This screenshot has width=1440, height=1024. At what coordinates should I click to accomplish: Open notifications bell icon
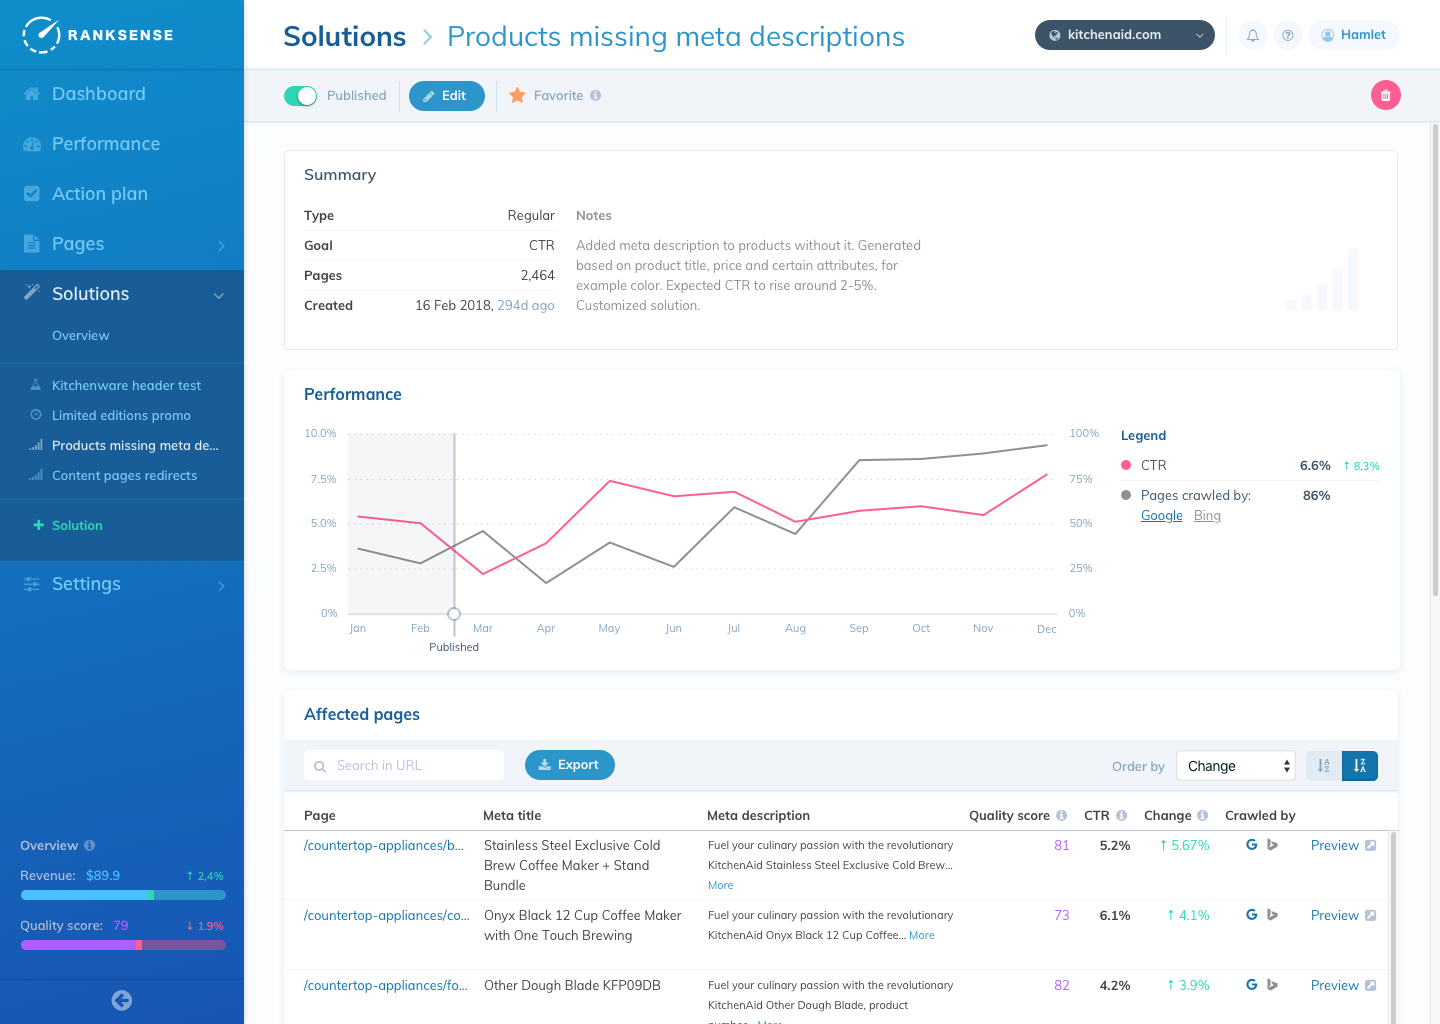pos(1252,35)
